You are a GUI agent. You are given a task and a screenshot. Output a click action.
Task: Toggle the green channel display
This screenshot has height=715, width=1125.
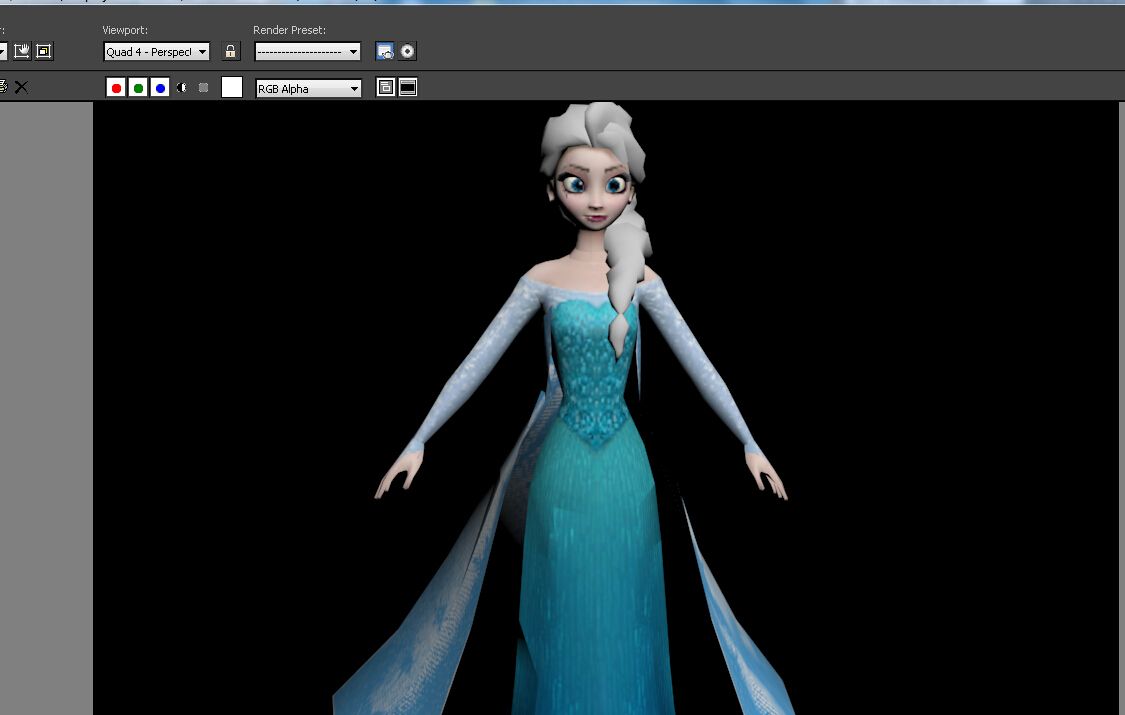tap(138, 88)
